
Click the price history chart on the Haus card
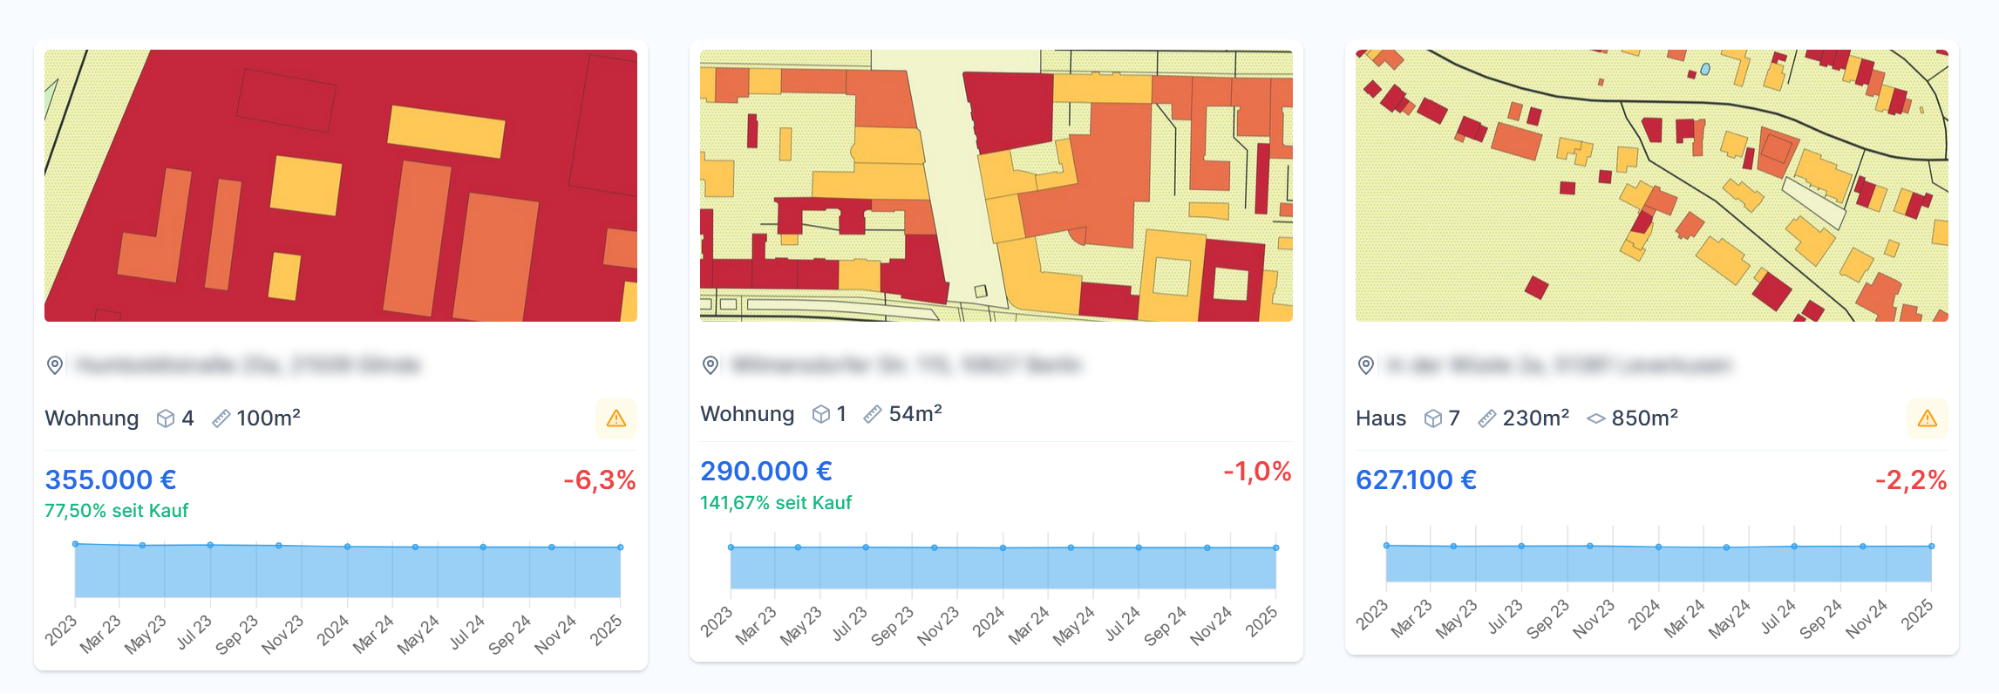pyautogui.click(x=1658, y=564)
